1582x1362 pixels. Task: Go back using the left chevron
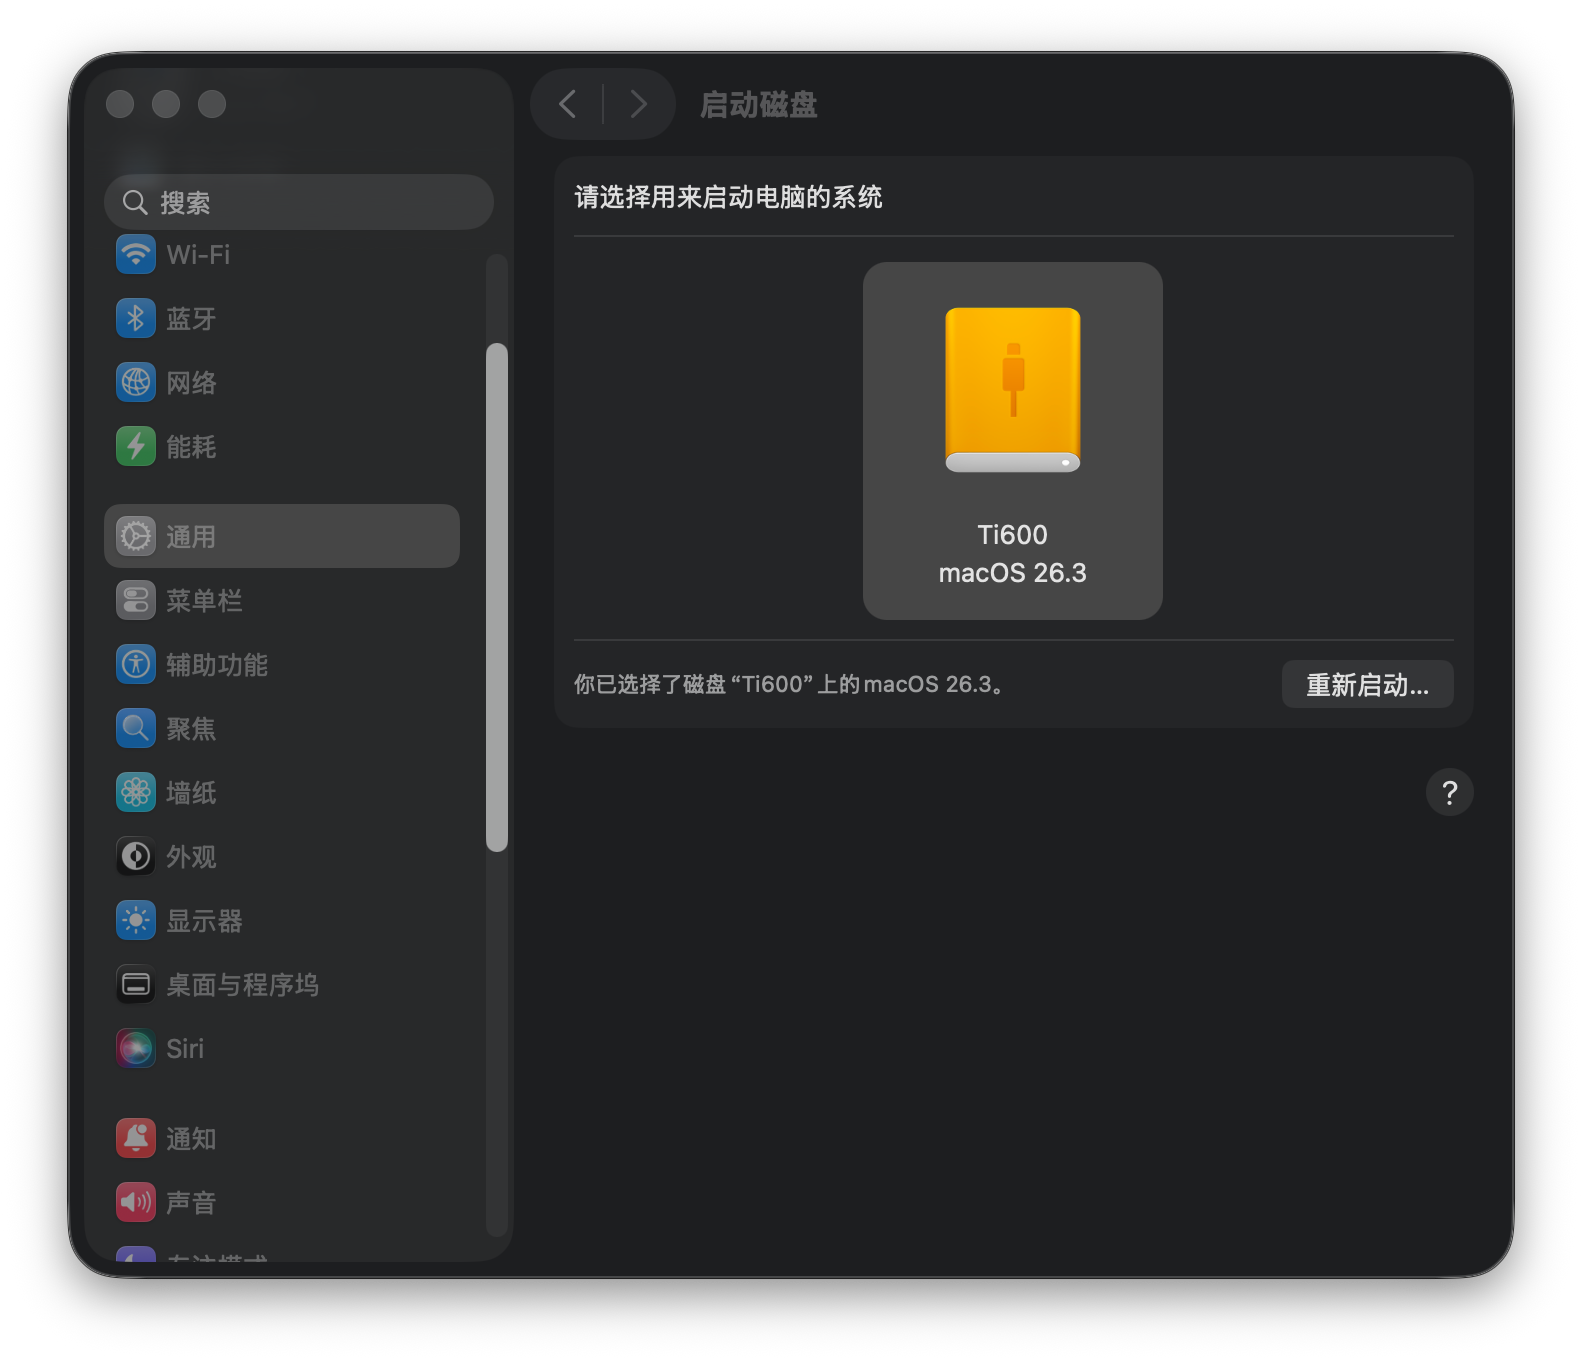(x=568, y=104)
